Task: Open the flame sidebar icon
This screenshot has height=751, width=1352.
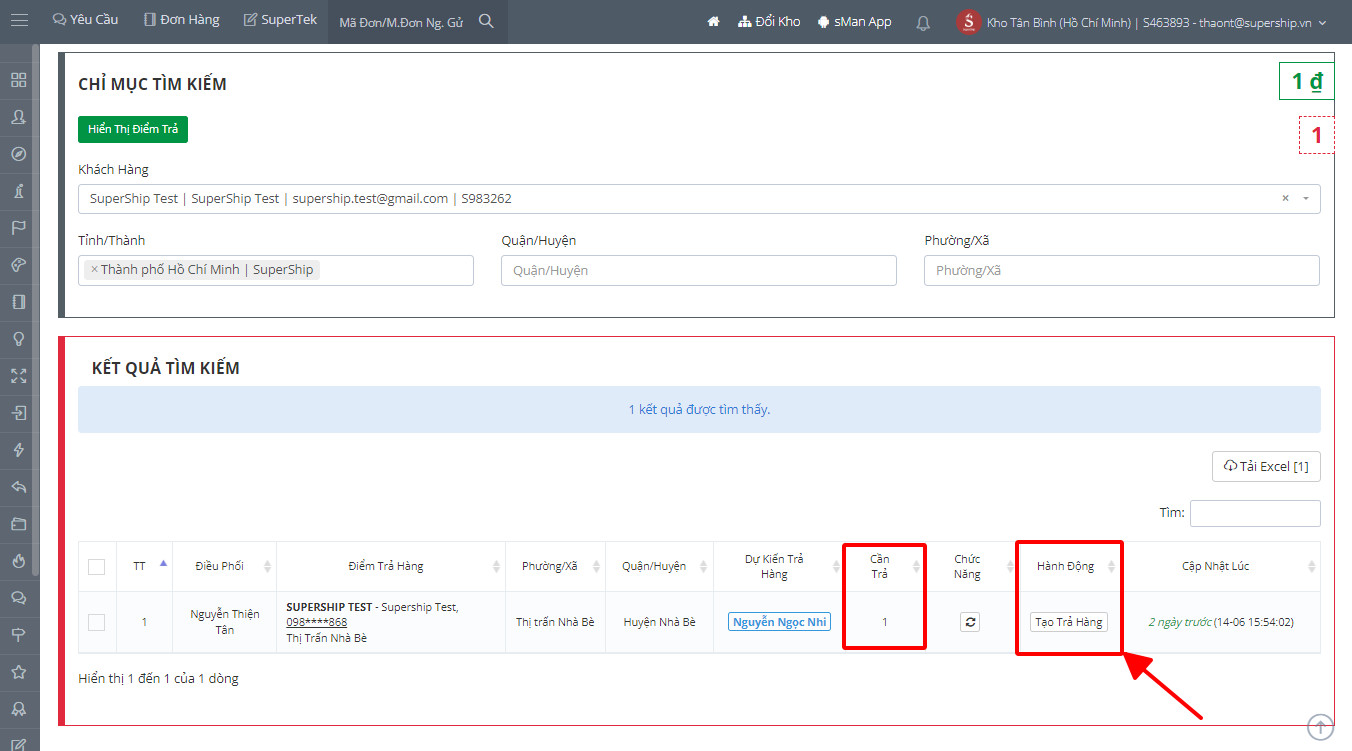Action: (x=18, y=561)
